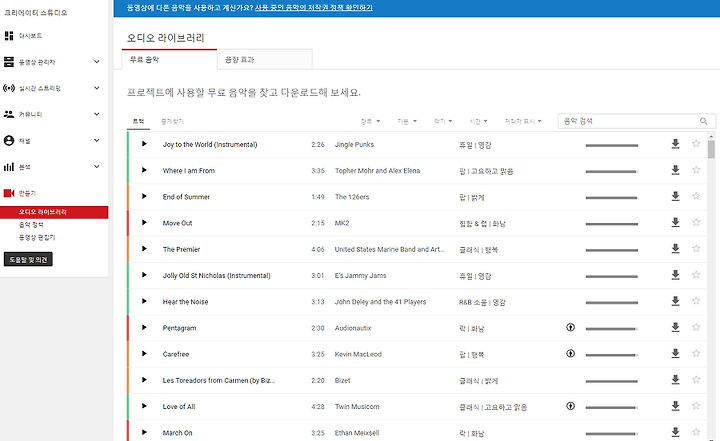
Task: Download the Where I am From track
Action: pyautogui.click(x=675, y=170)
